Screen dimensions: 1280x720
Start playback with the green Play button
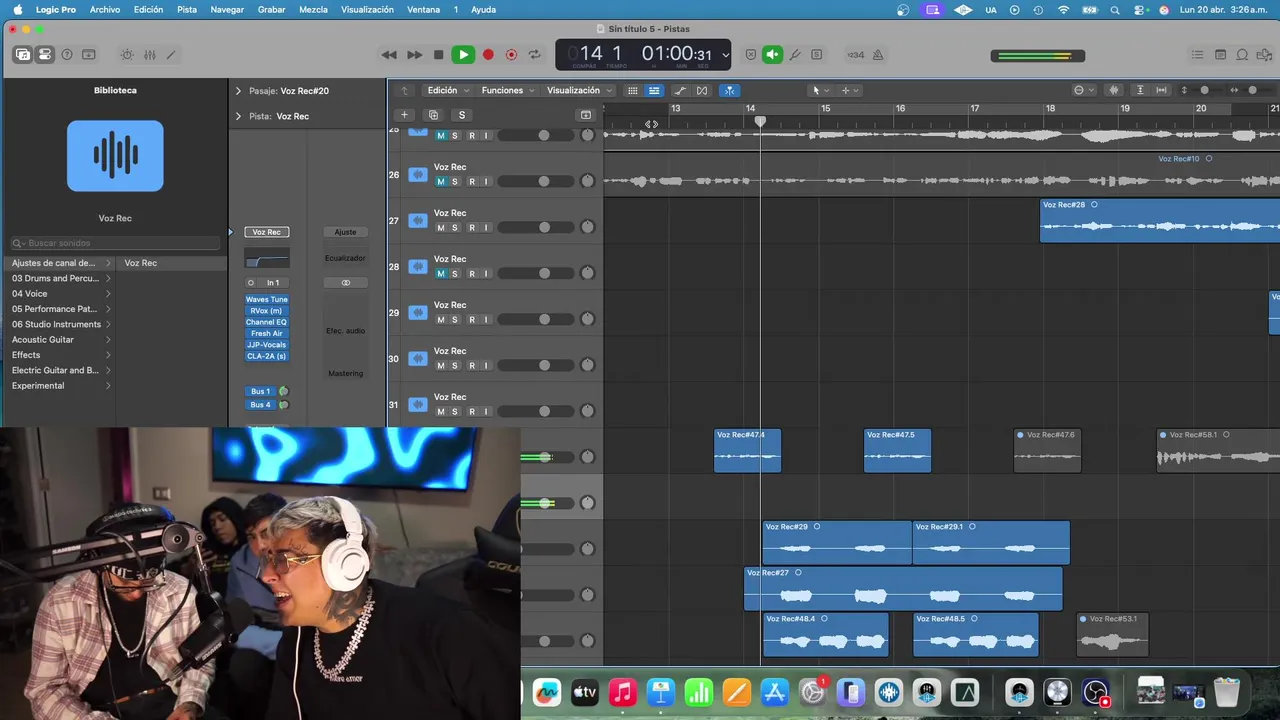point(462,55)
